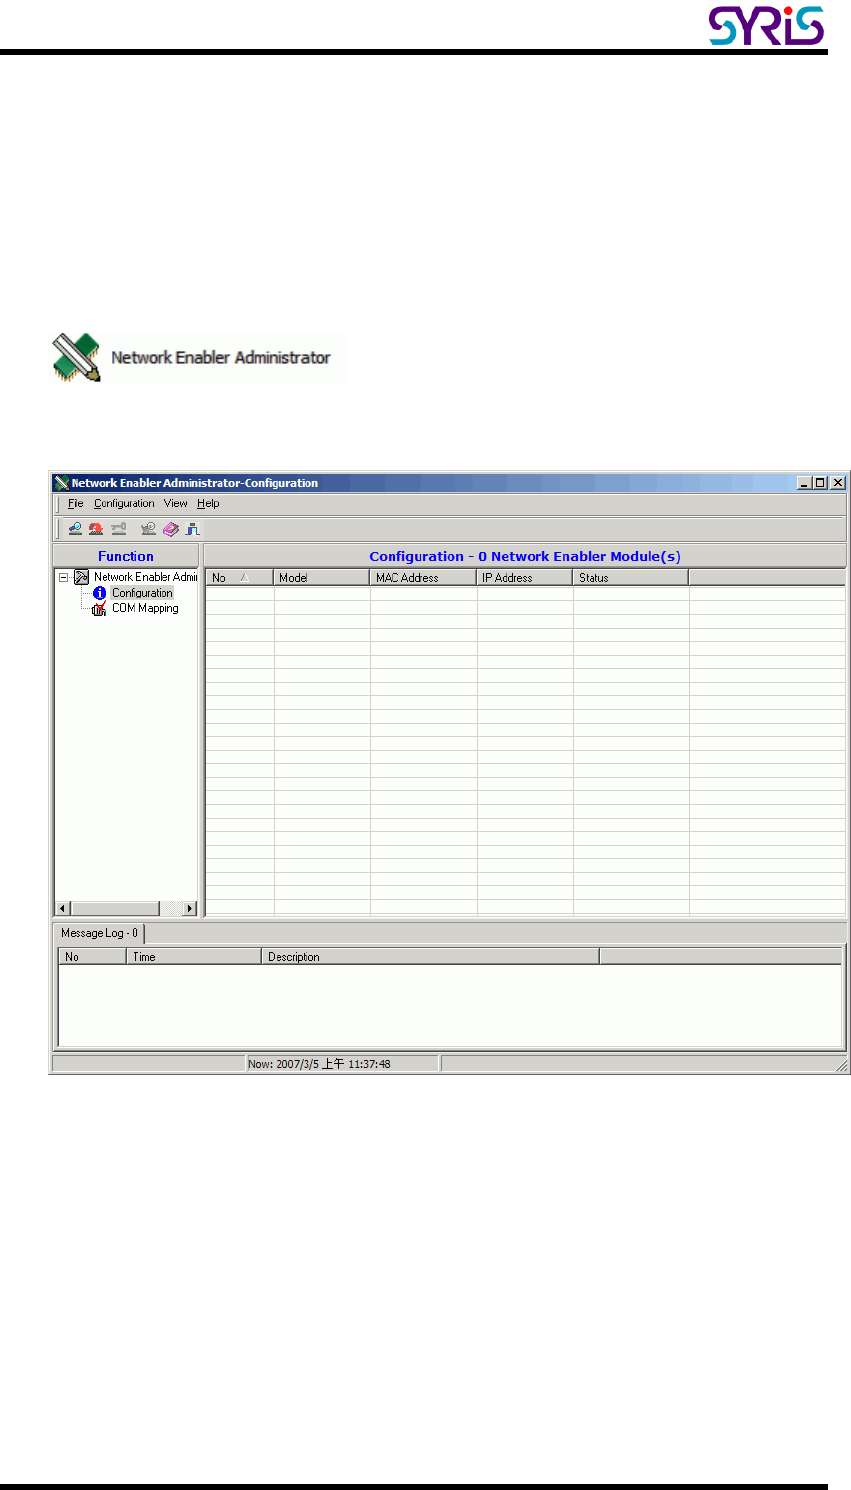Screen dimensions: 851x1490
Task: Click the message log Time column header
Action: [x=194, y=957]
